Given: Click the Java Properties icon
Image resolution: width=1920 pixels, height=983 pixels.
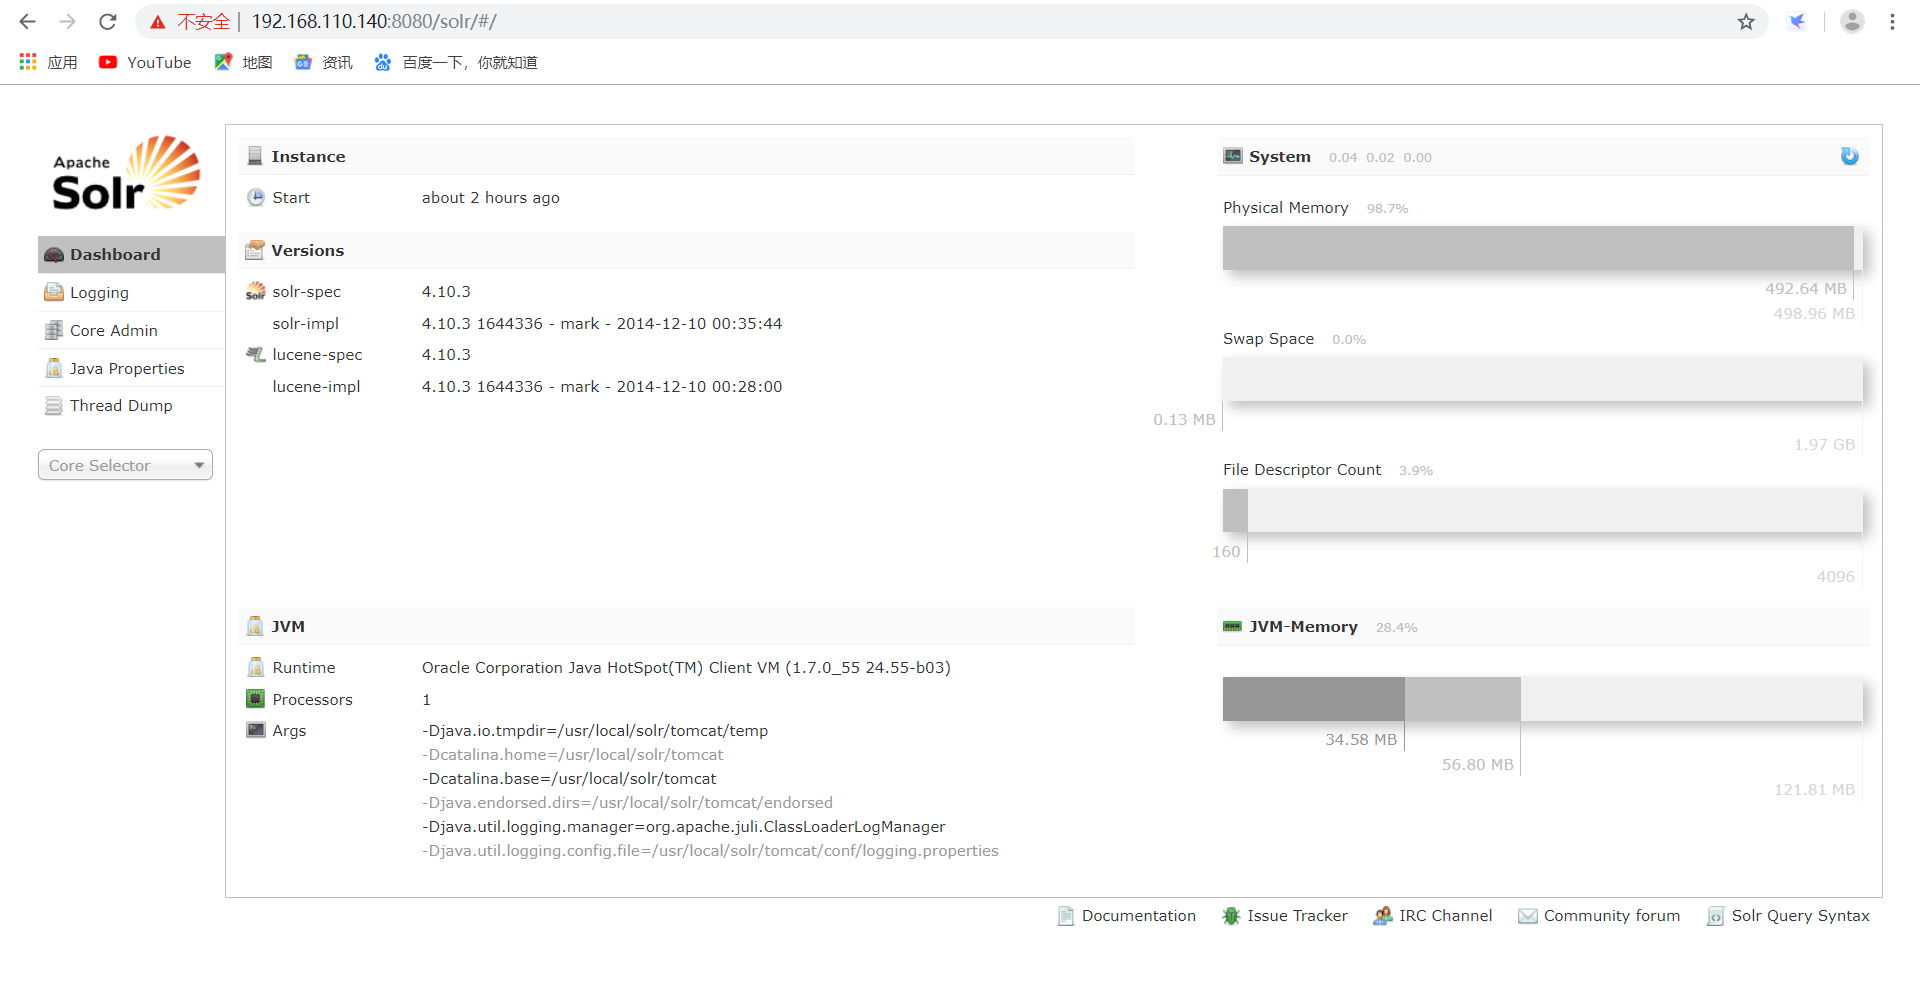Looking at the screenshot, I should [x=54, y=368].
